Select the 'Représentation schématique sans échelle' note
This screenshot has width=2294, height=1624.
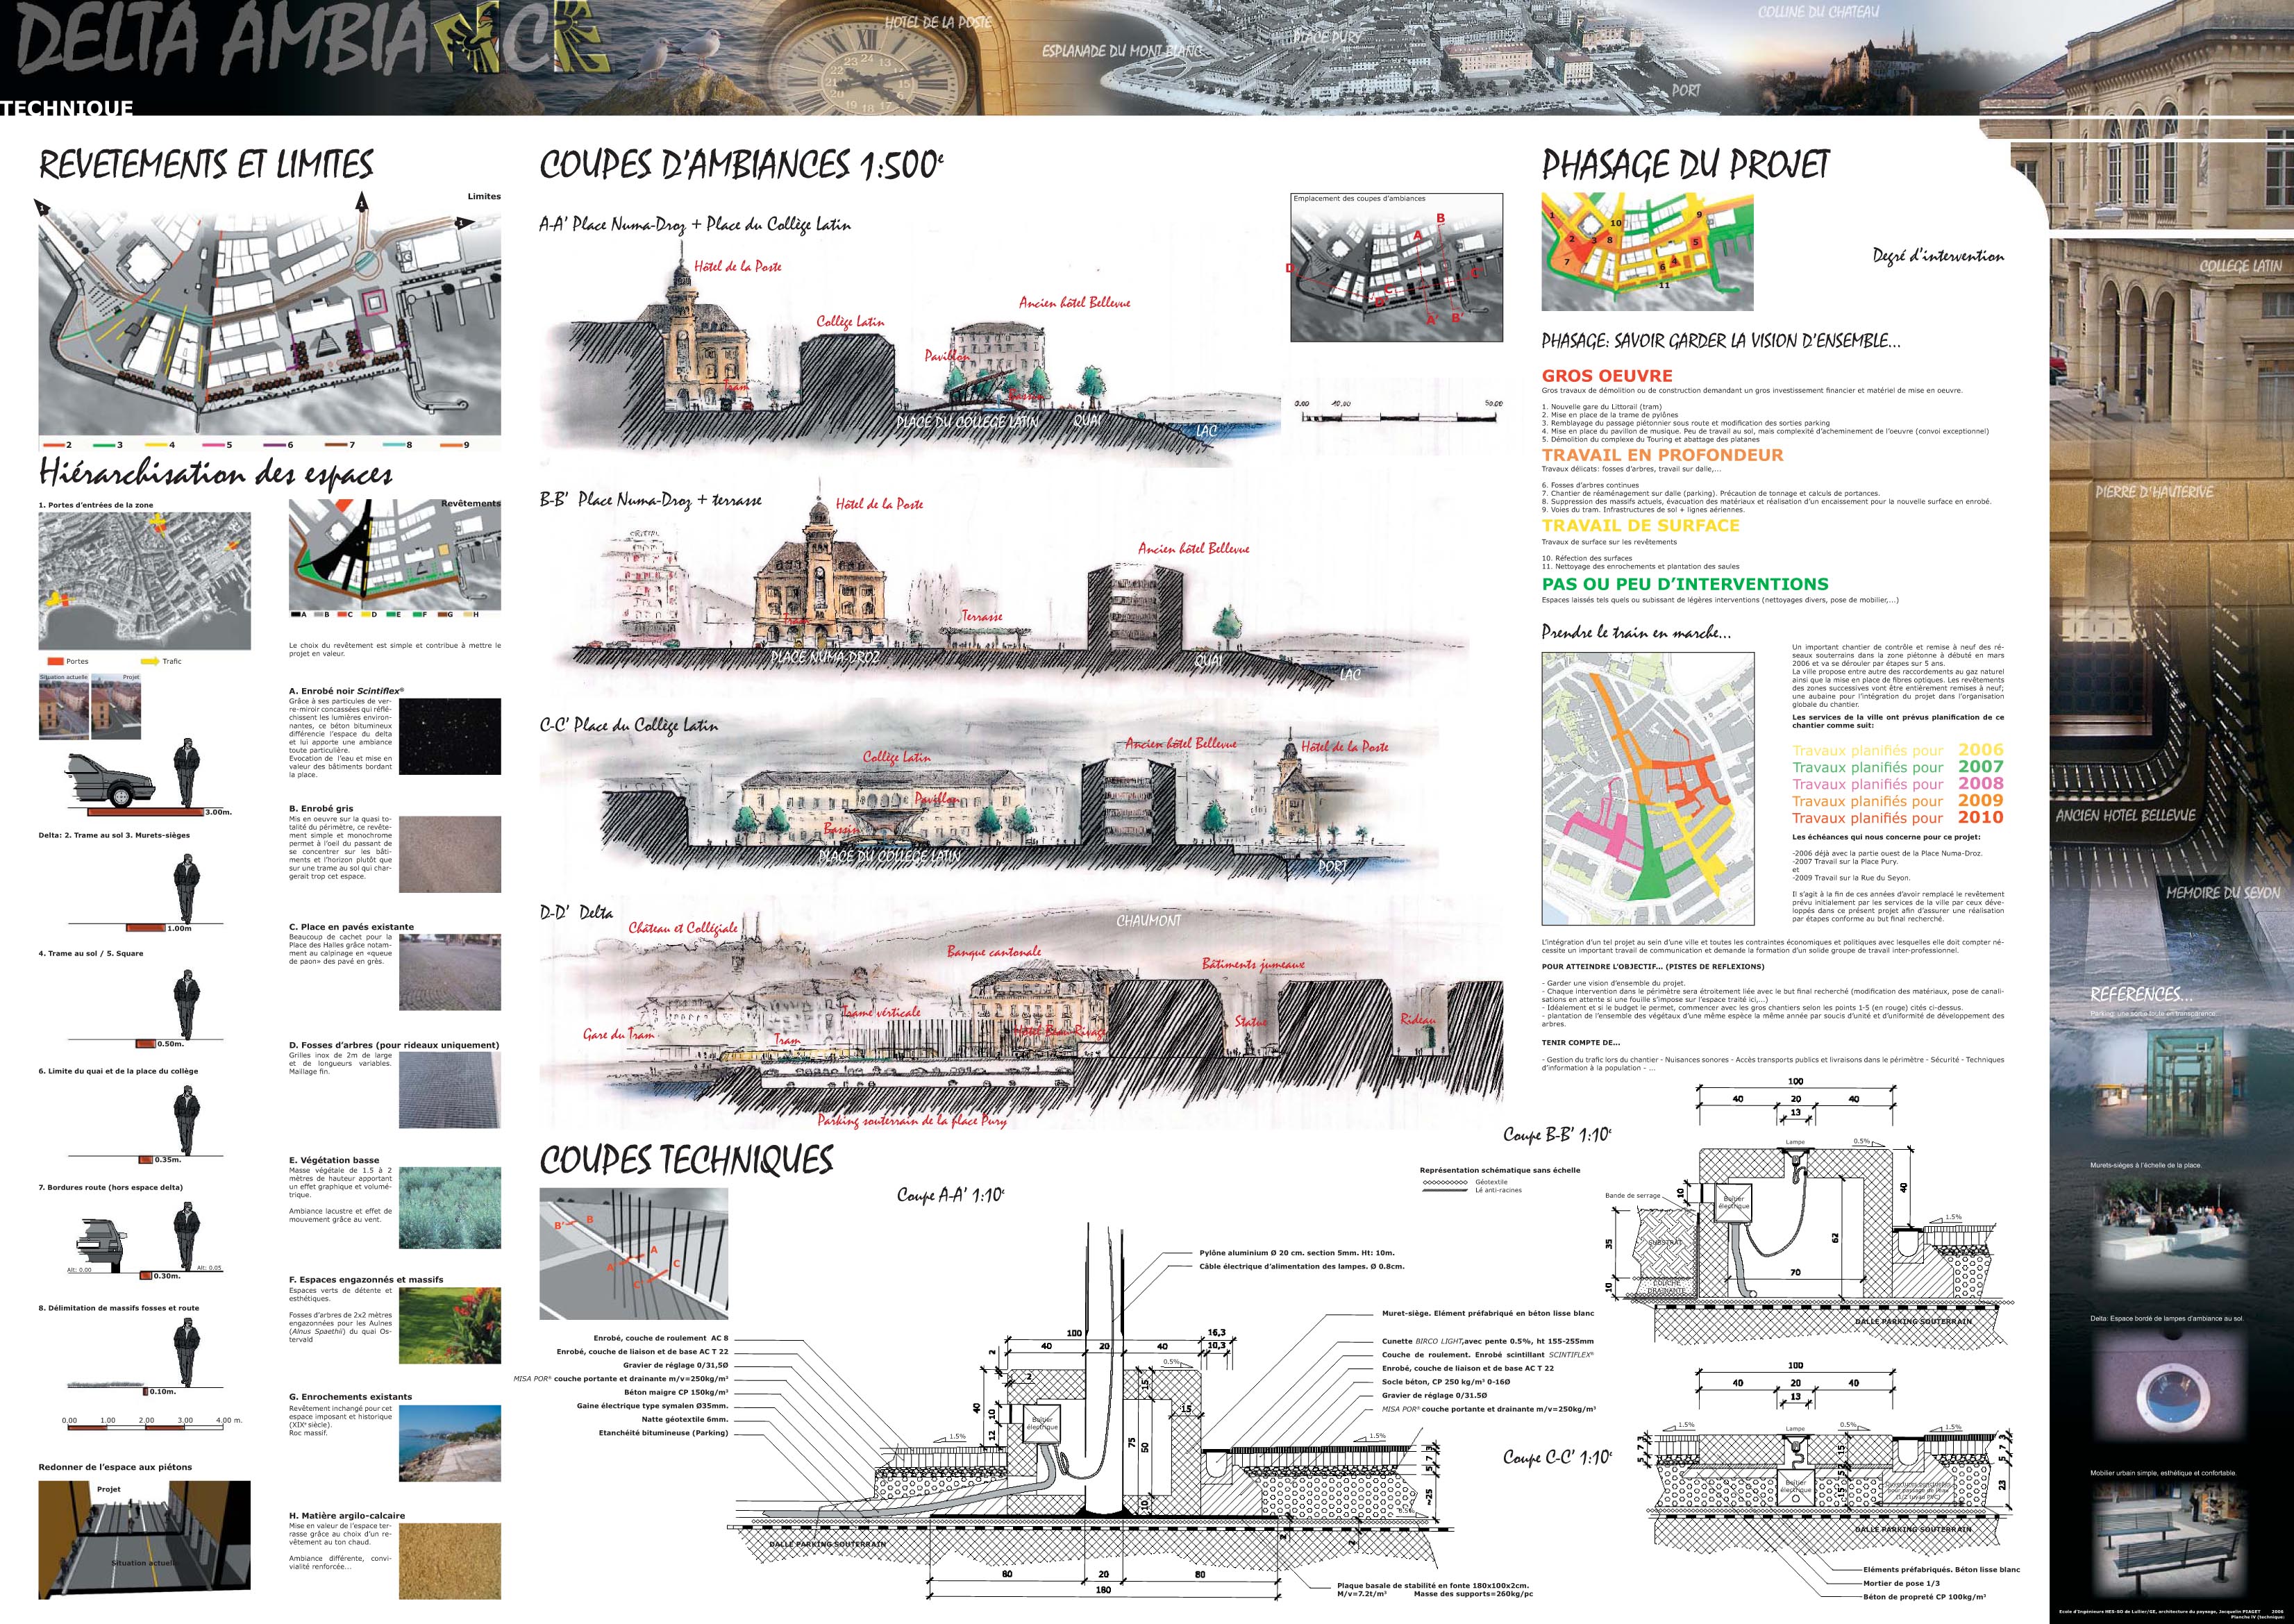(1500, 1170)
